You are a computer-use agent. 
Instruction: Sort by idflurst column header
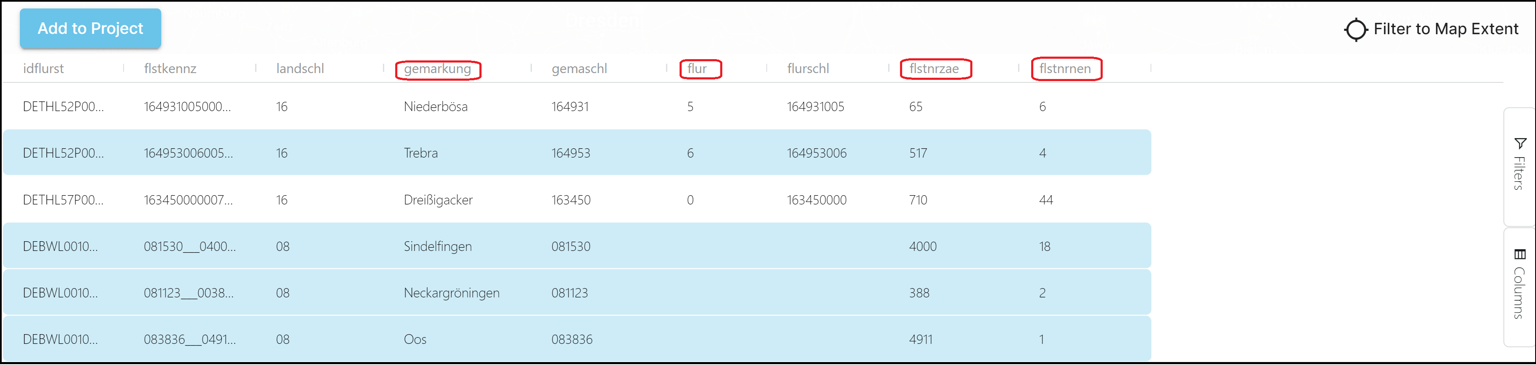[44, 69]
